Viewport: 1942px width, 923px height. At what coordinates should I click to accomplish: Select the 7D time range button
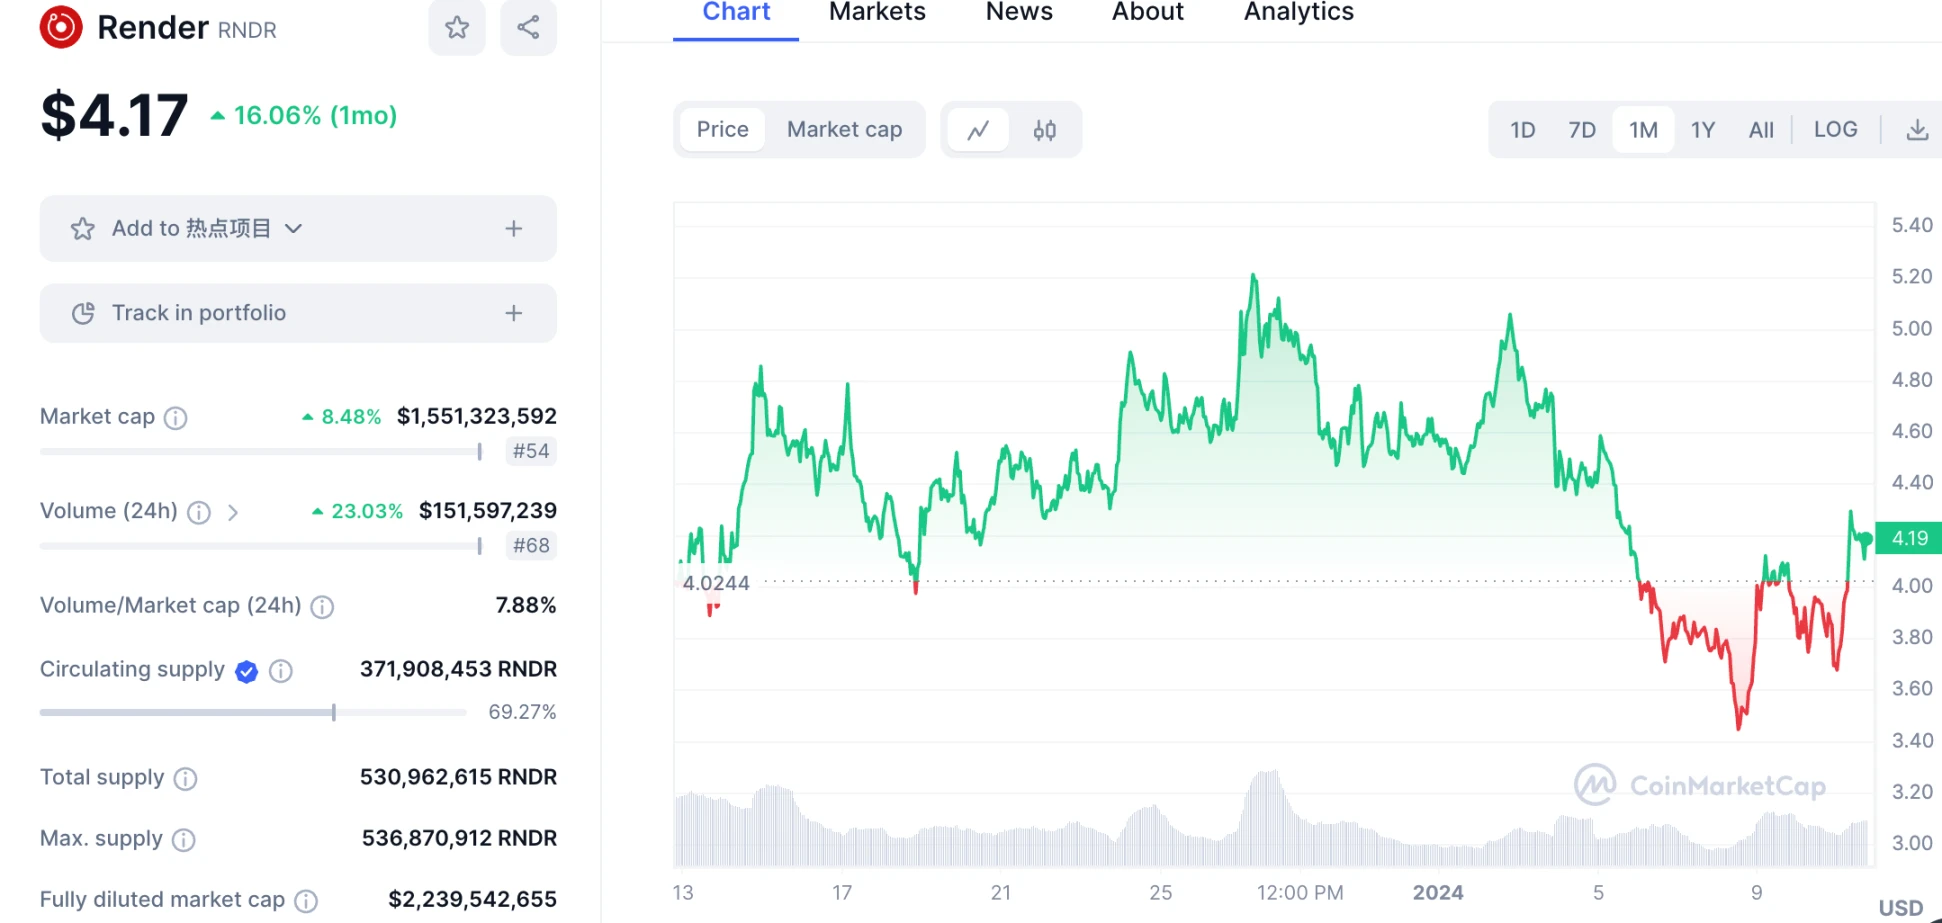coord(1582,130)
